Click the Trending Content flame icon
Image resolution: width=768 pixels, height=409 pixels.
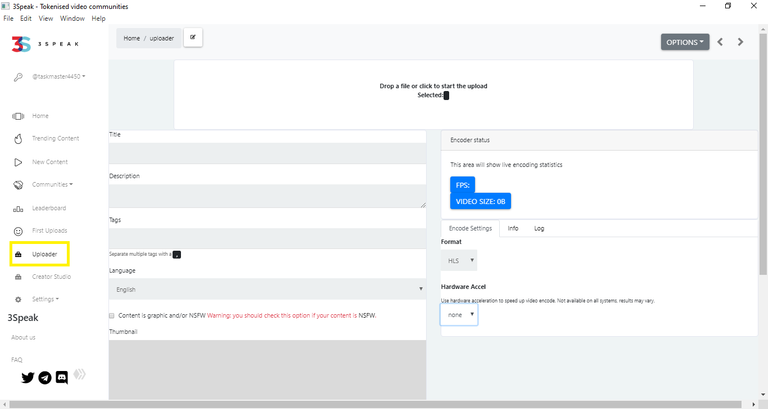[18, 139]
